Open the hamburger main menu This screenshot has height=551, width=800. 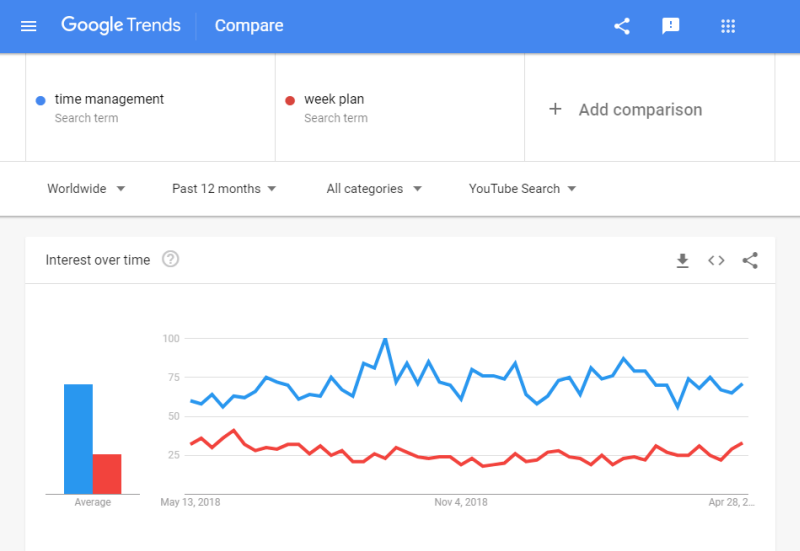tap(29, 26)
